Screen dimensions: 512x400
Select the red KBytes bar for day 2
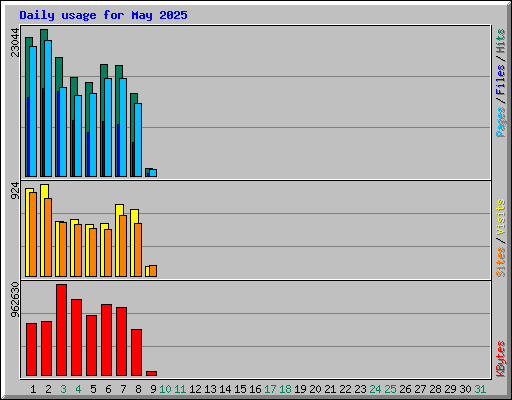coord(46,348)
